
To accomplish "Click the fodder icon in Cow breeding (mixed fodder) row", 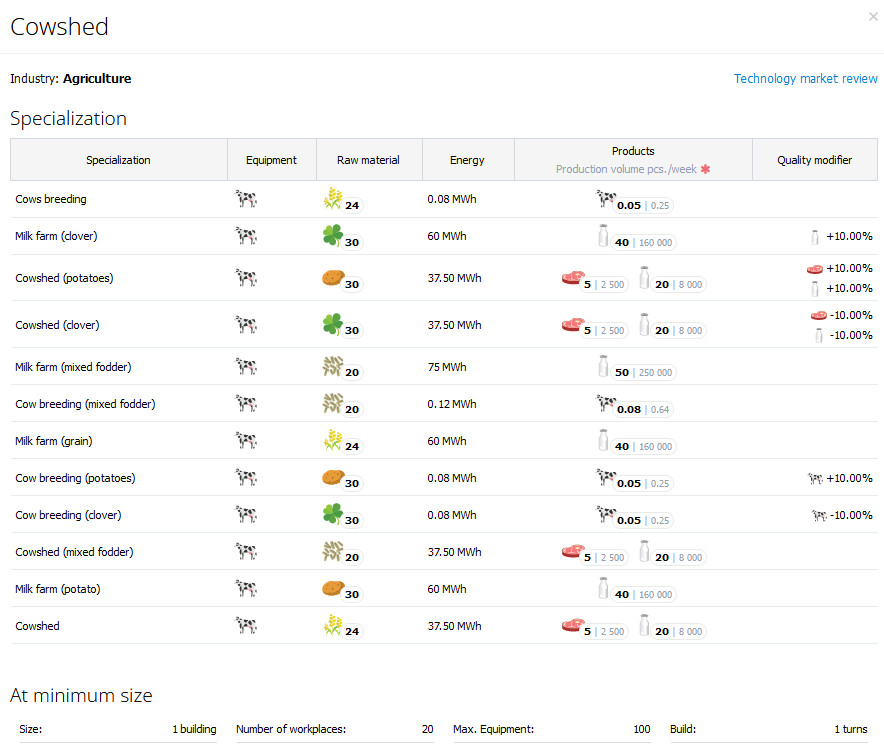I will coord(333,404).
